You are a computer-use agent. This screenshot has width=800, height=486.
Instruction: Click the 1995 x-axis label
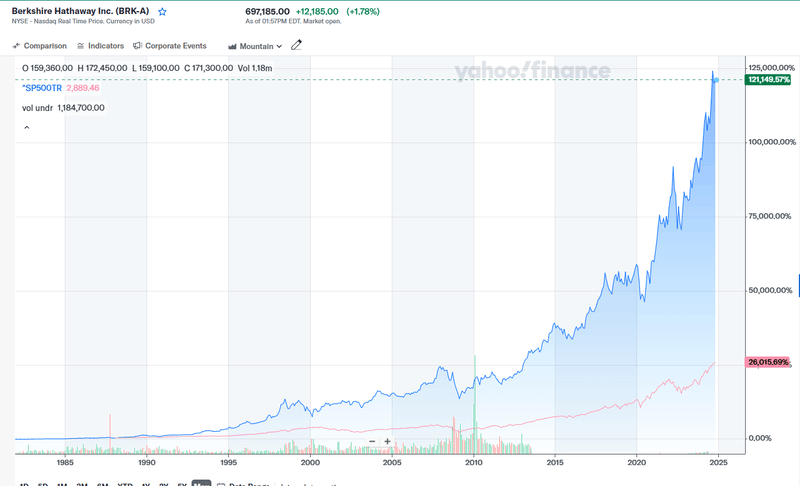point(229,463)
